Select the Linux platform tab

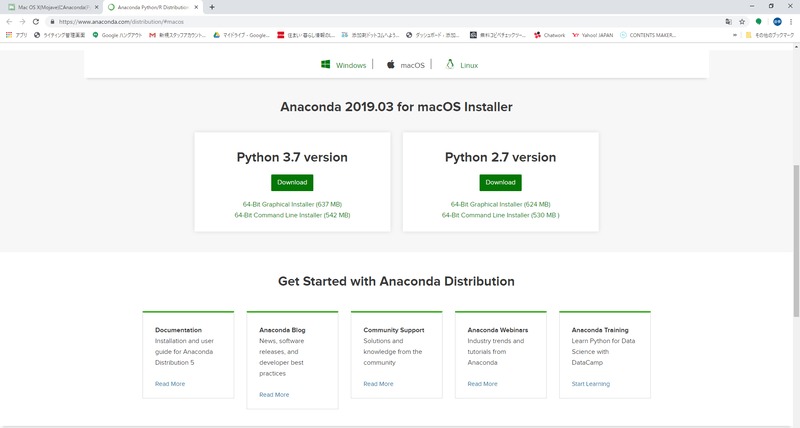(462, 65)
